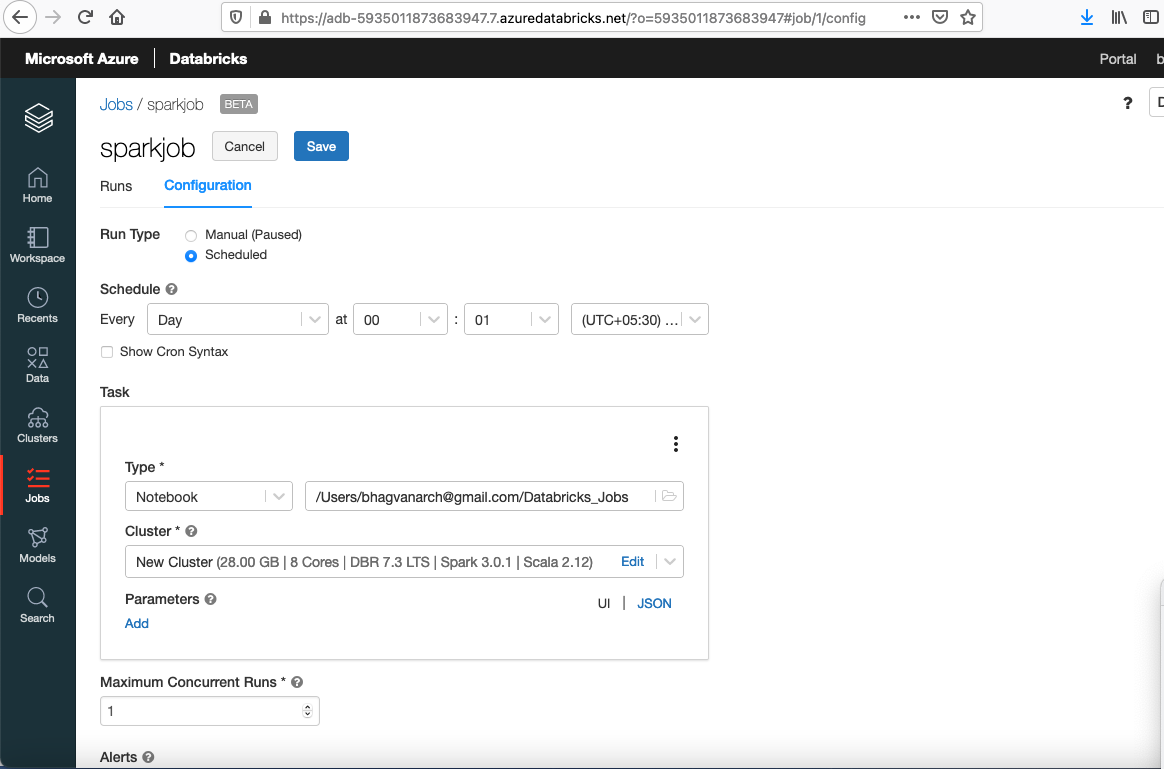Click the browser back arrow
Screen dimensions: 1164x769
click(20, 17)
